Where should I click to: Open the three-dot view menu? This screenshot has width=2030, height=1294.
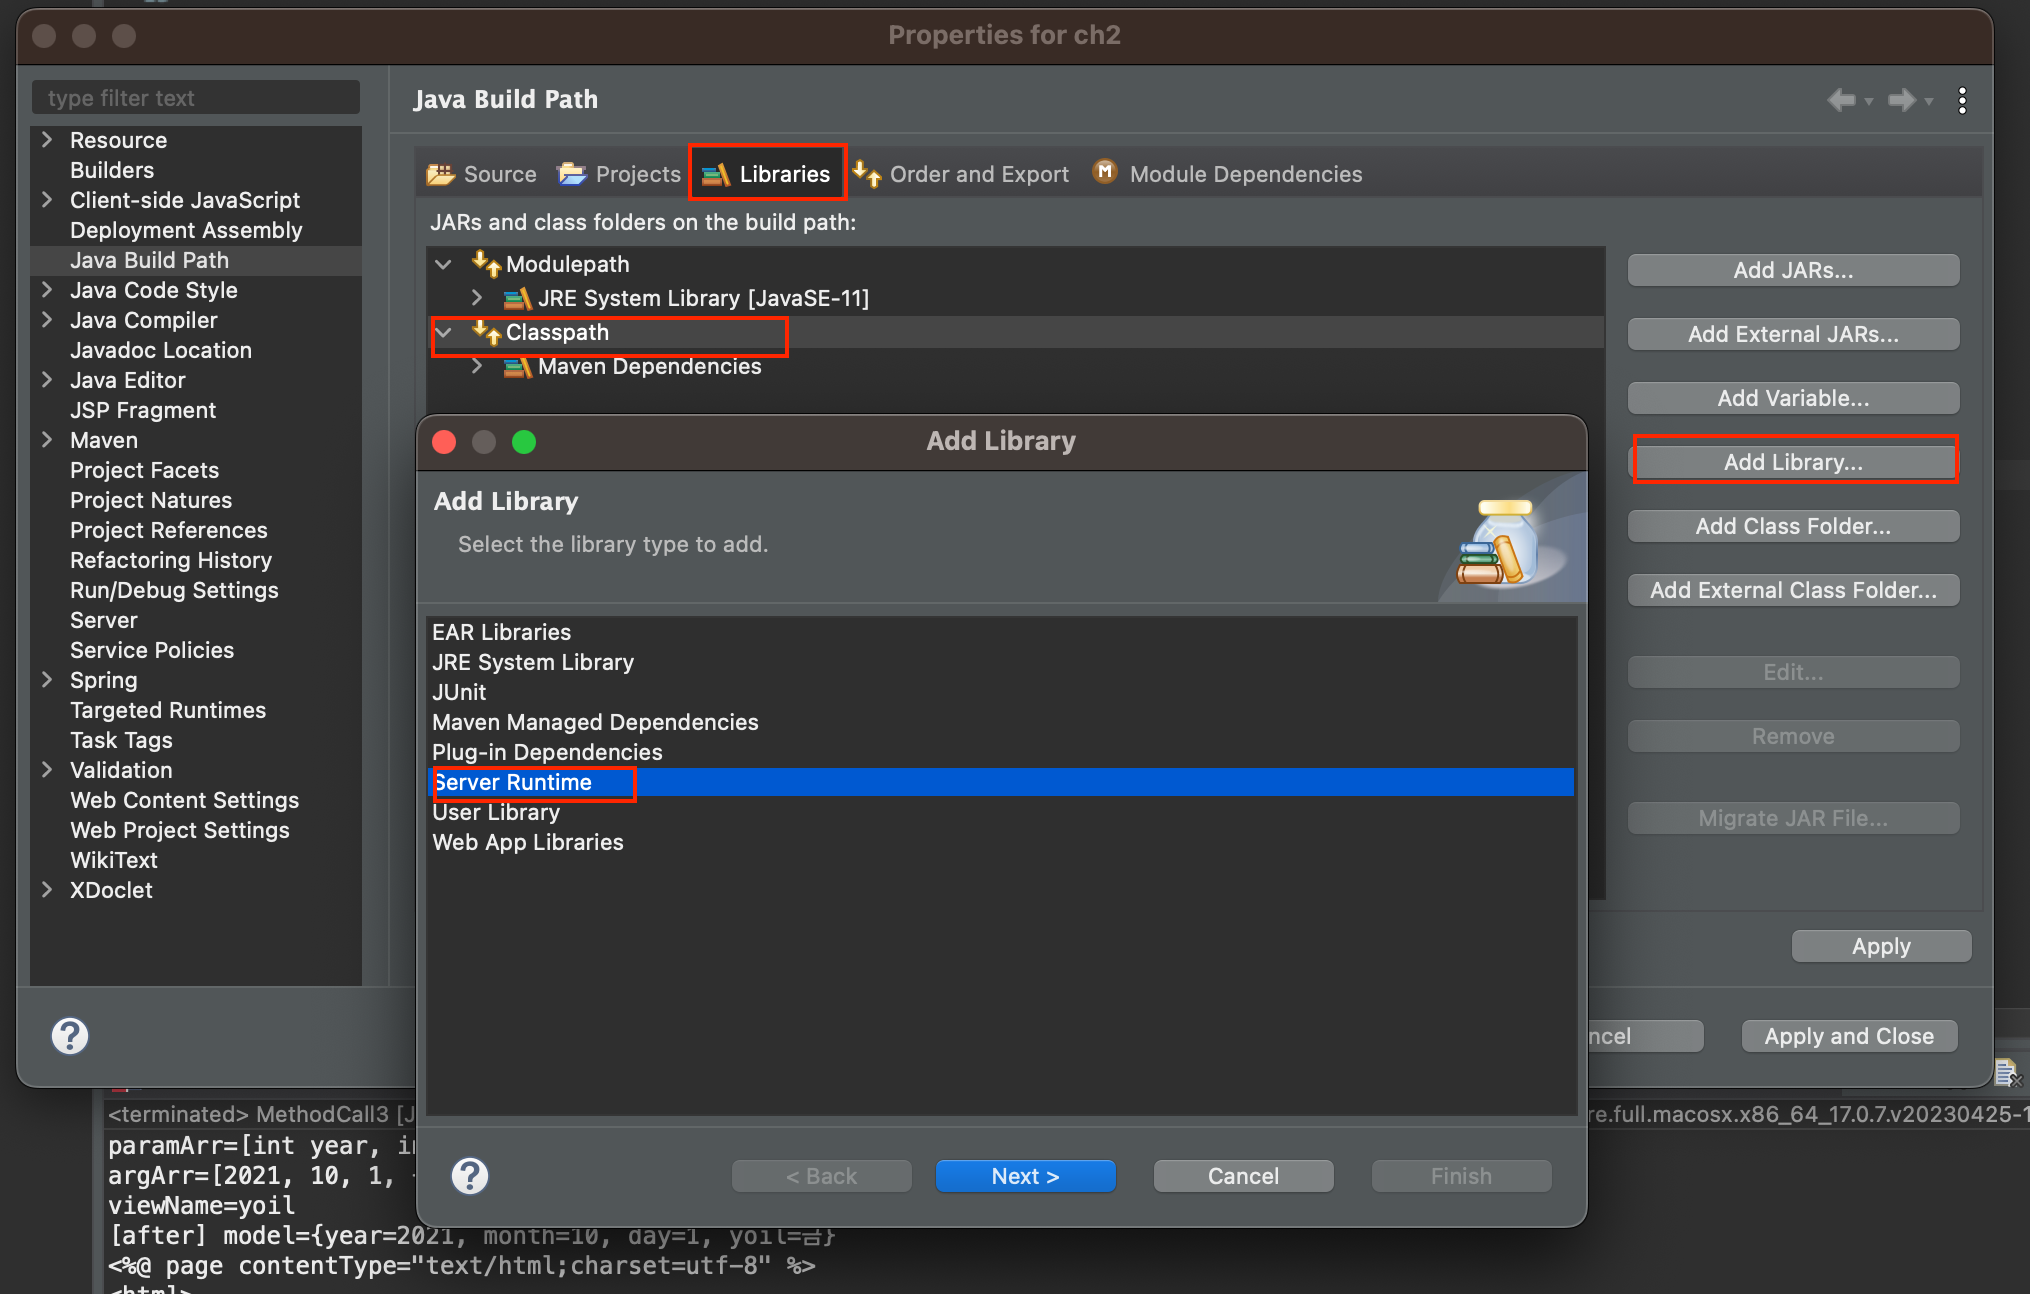pos(1962,100)
